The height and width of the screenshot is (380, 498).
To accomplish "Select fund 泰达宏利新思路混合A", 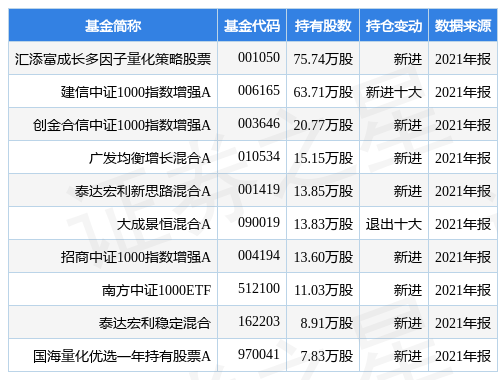I will pos(143,191).
